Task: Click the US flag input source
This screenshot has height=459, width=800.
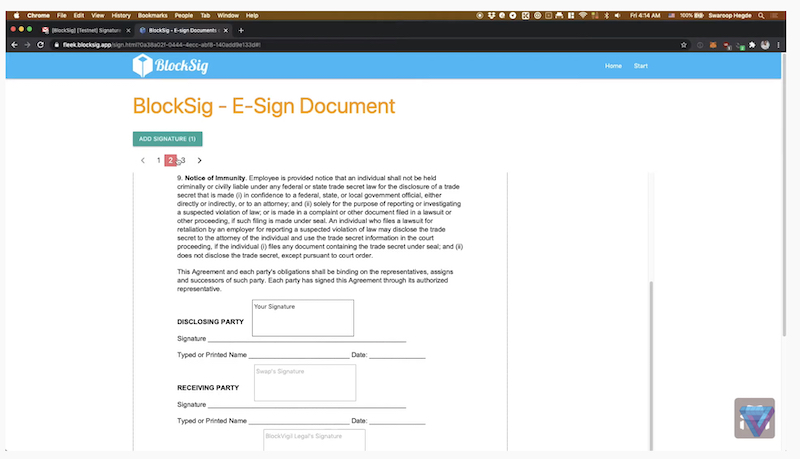Action: tap(671, 15)
